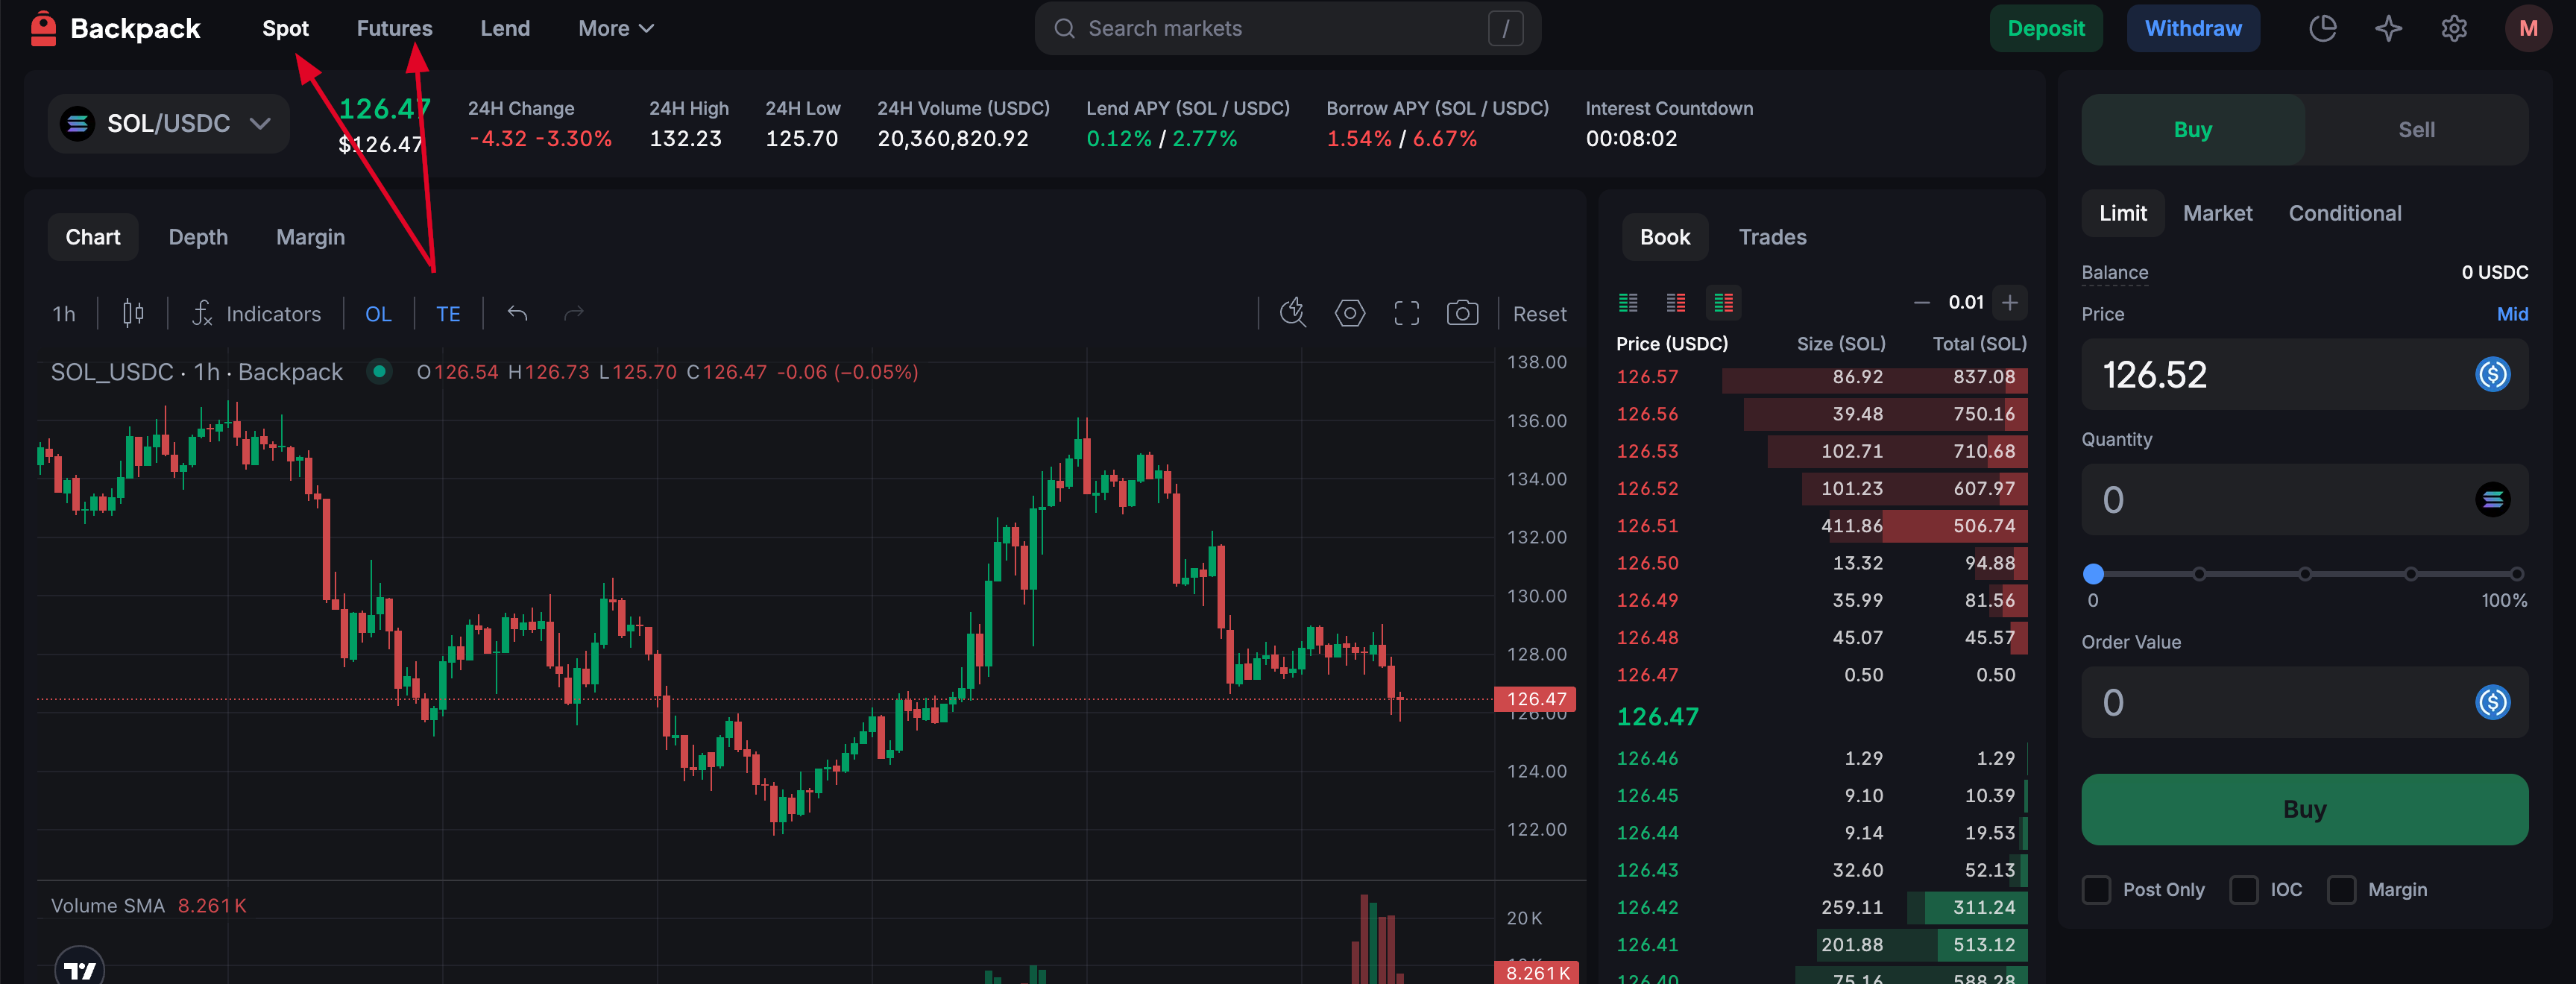The width and height of the screenshot is (2576, 984).
Task: Click the 100% mark on quantity slider
Action: click(2516, 574)
